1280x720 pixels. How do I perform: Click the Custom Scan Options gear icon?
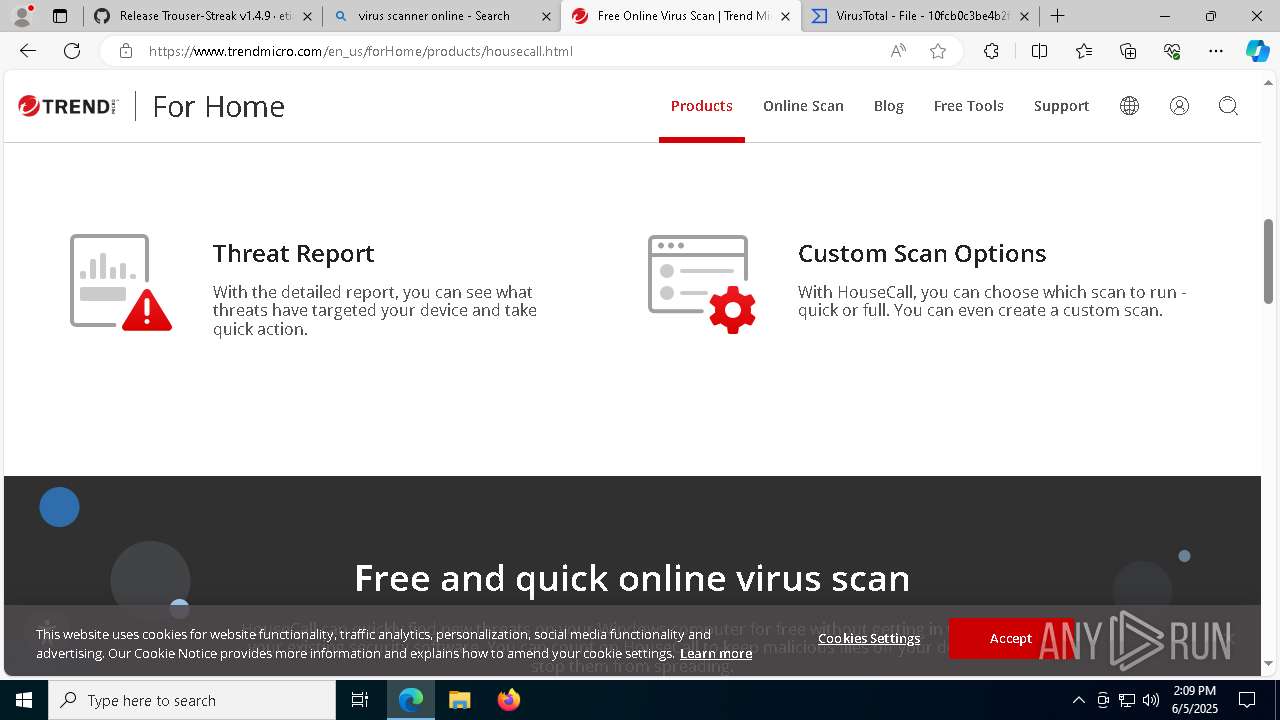[x=702, y=284]
